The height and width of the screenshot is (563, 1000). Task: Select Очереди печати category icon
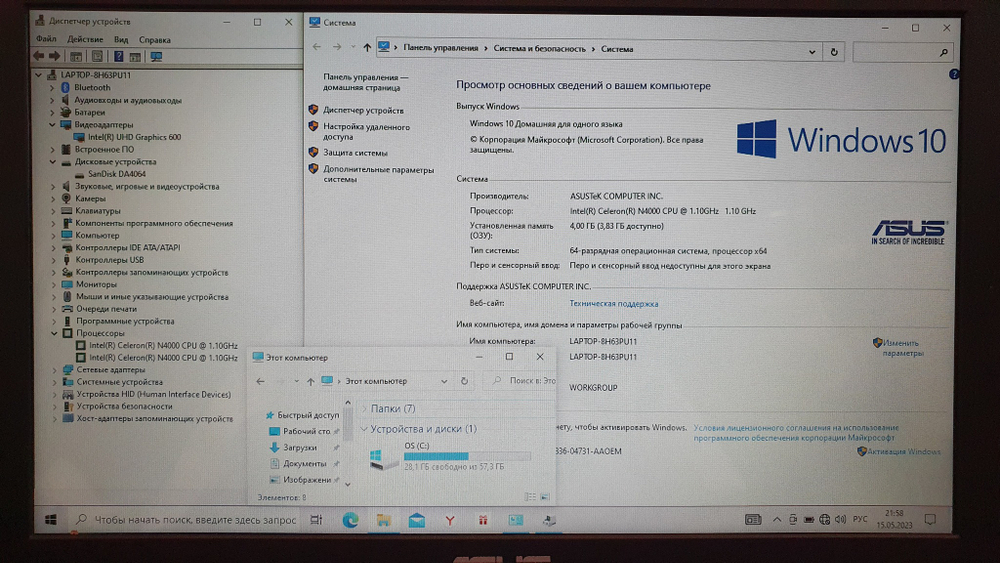[67, 309]
